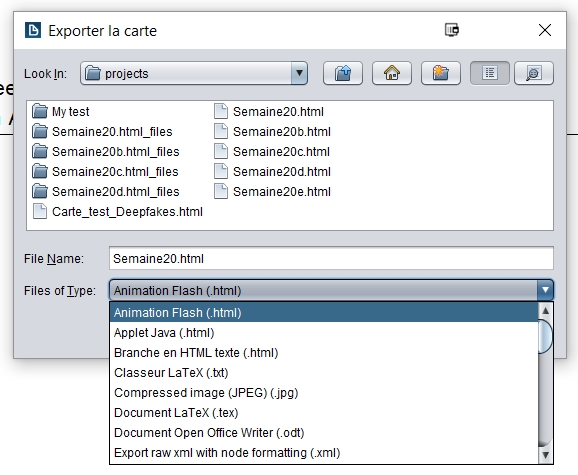Go up one folder level
Viewport: 578px width, 475px height.
point(343,73)
